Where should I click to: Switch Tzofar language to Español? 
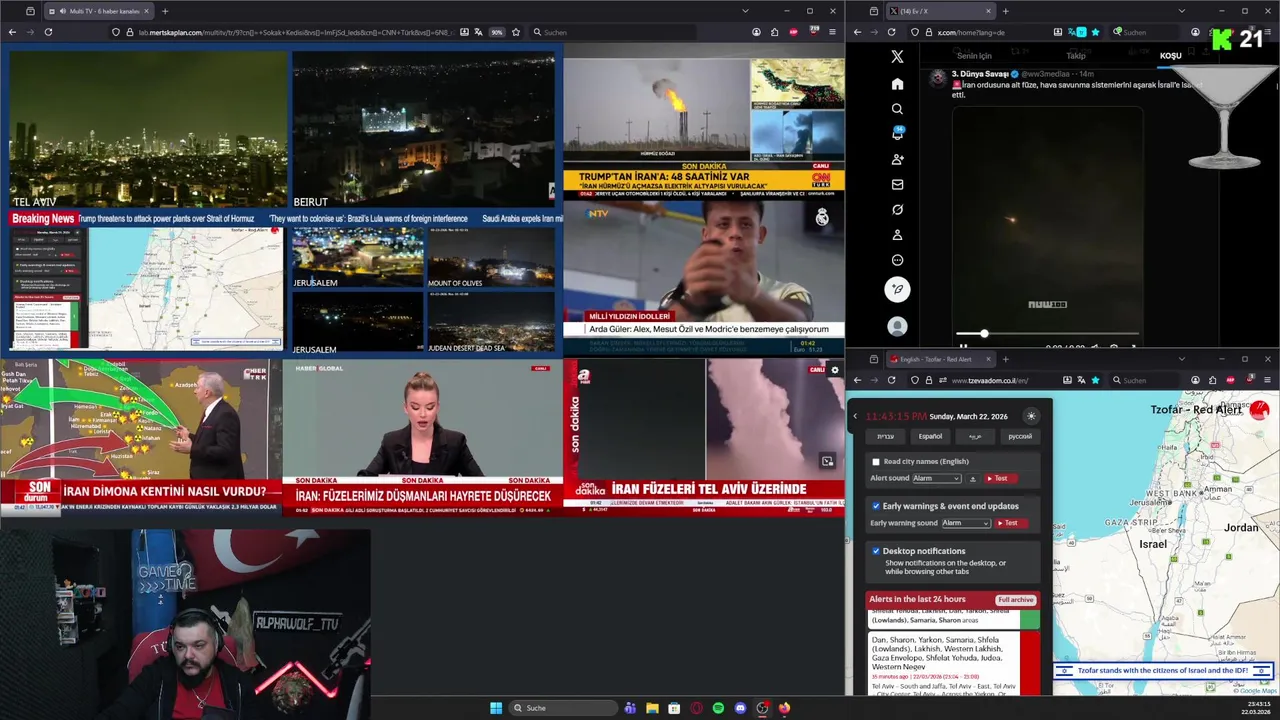click(930, 436)
